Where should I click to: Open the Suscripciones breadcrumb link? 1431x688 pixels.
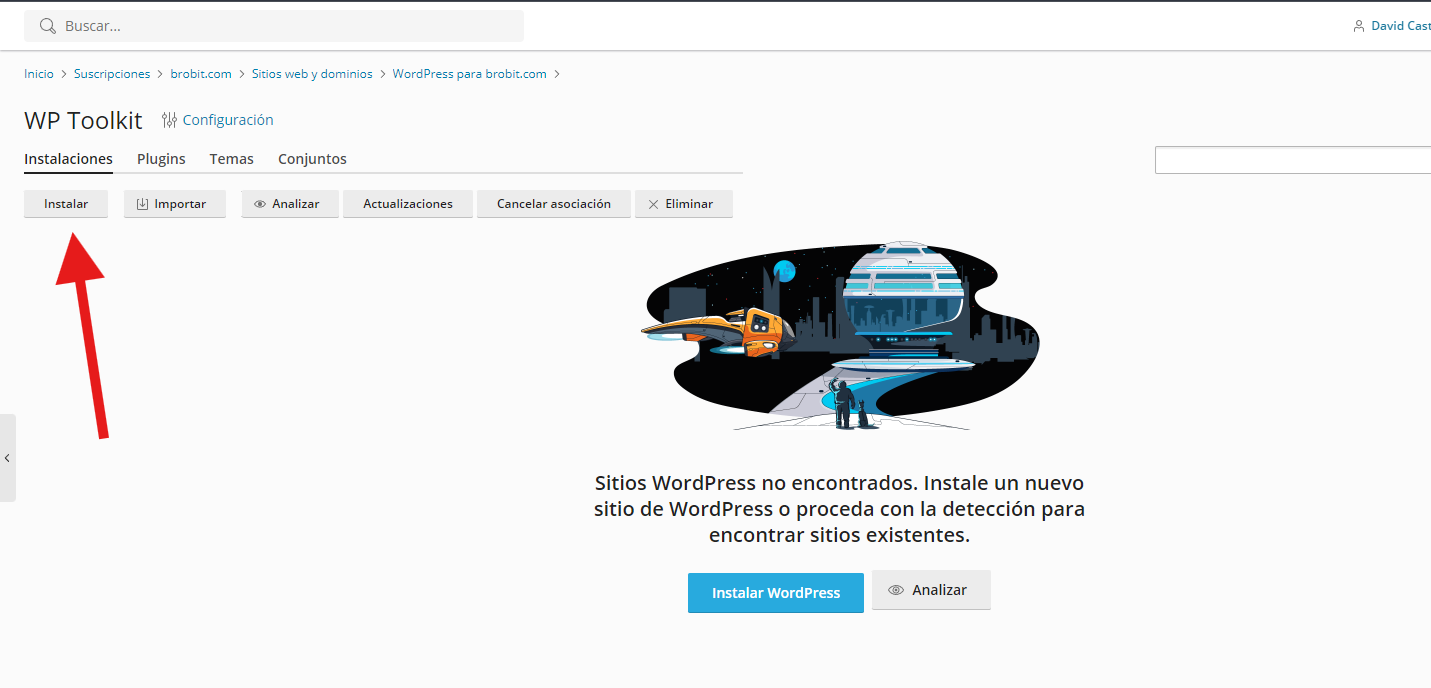[x=112, y=74]
